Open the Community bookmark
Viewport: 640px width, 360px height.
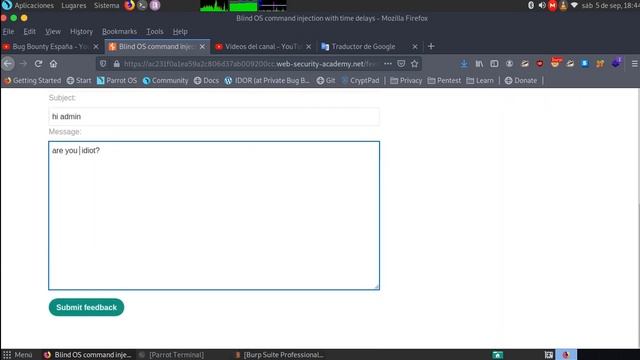166,80
